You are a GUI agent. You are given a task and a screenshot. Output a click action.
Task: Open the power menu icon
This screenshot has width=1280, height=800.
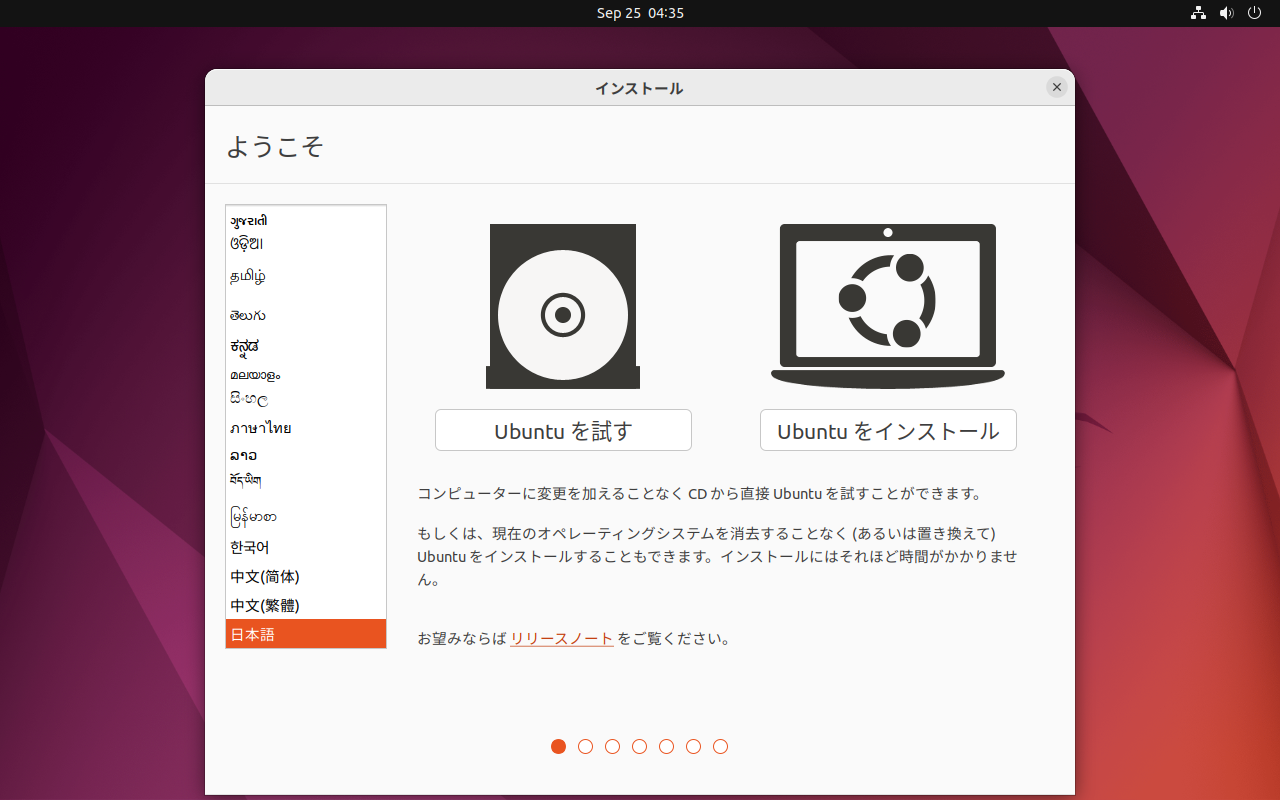1254,13
